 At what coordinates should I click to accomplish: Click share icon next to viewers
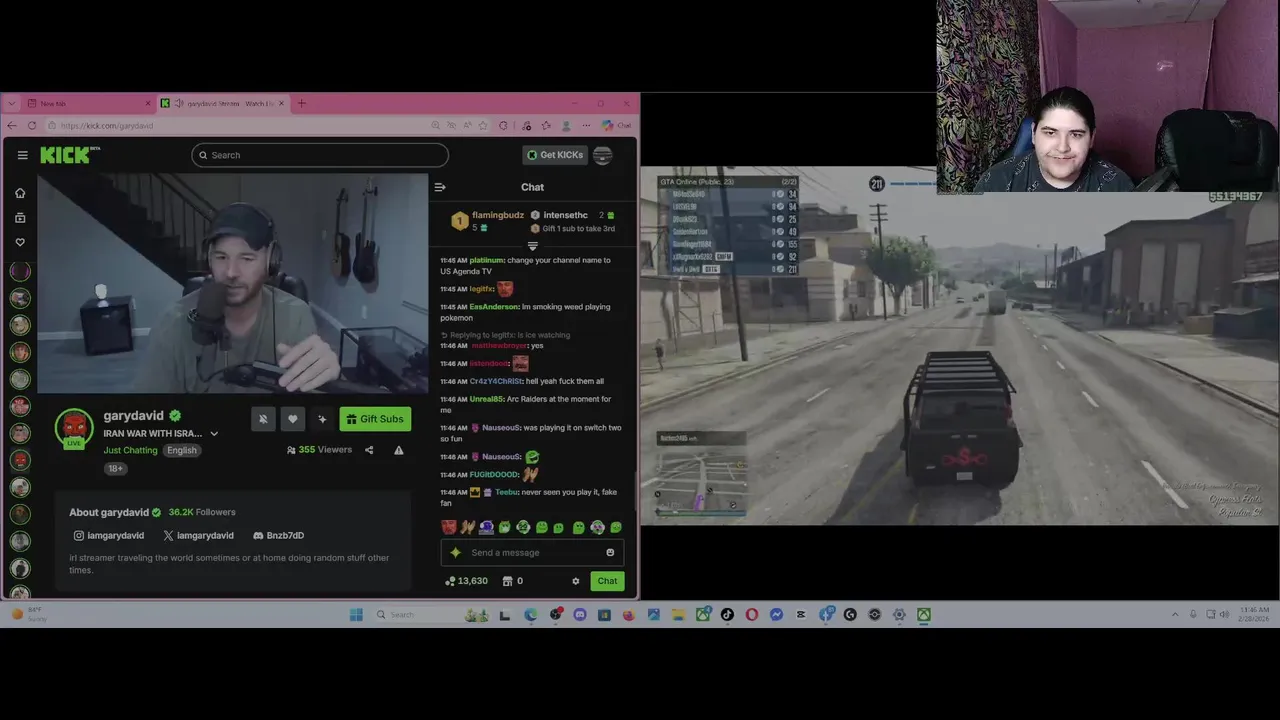tap(369, 450)
